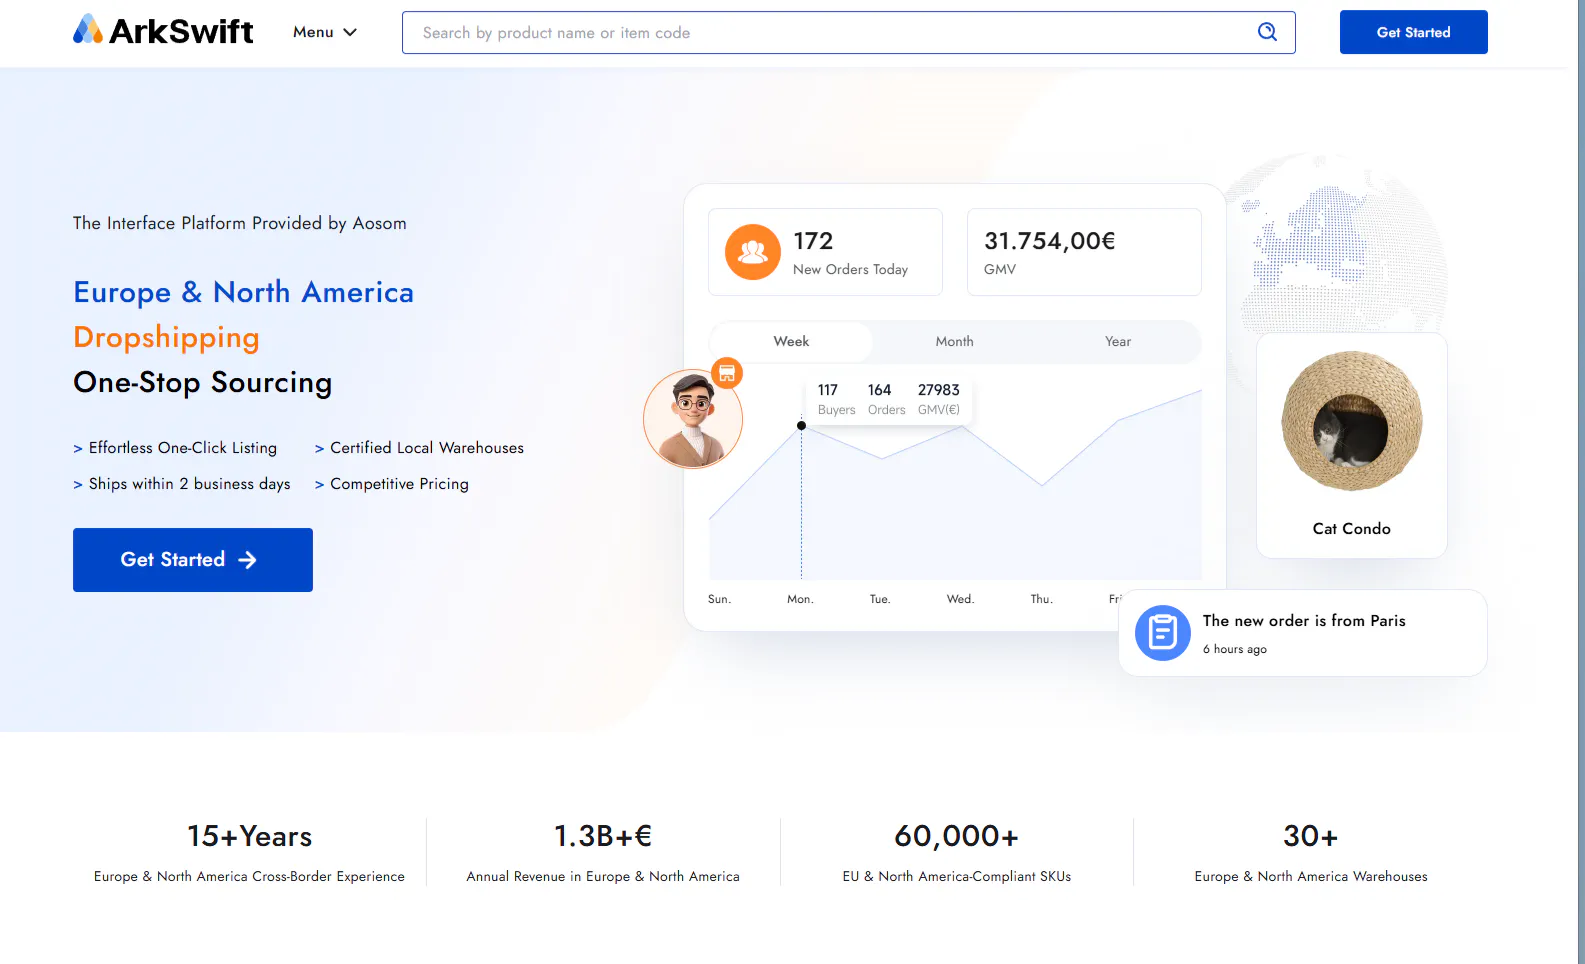Click the cartoon avatar with glasses
This screenshot has height=964, width=1585.
pyautogui.click(x=693, y=419)
